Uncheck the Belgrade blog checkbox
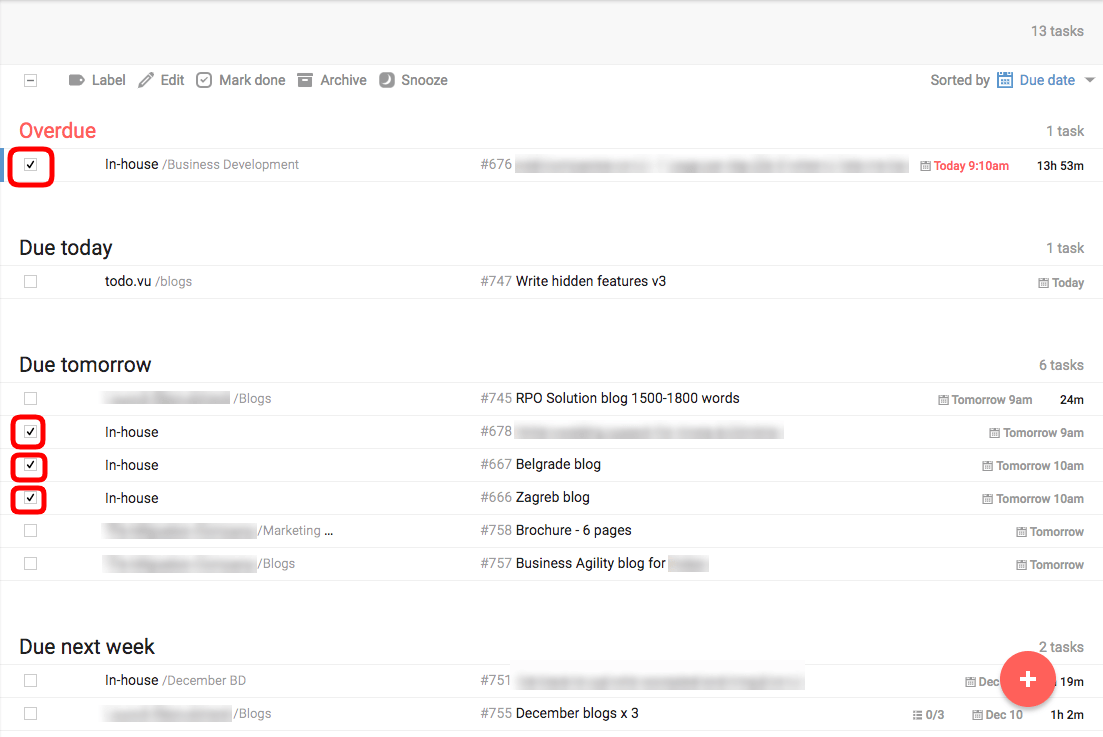Screen dimensions: 1103x737 click(31, 465)
